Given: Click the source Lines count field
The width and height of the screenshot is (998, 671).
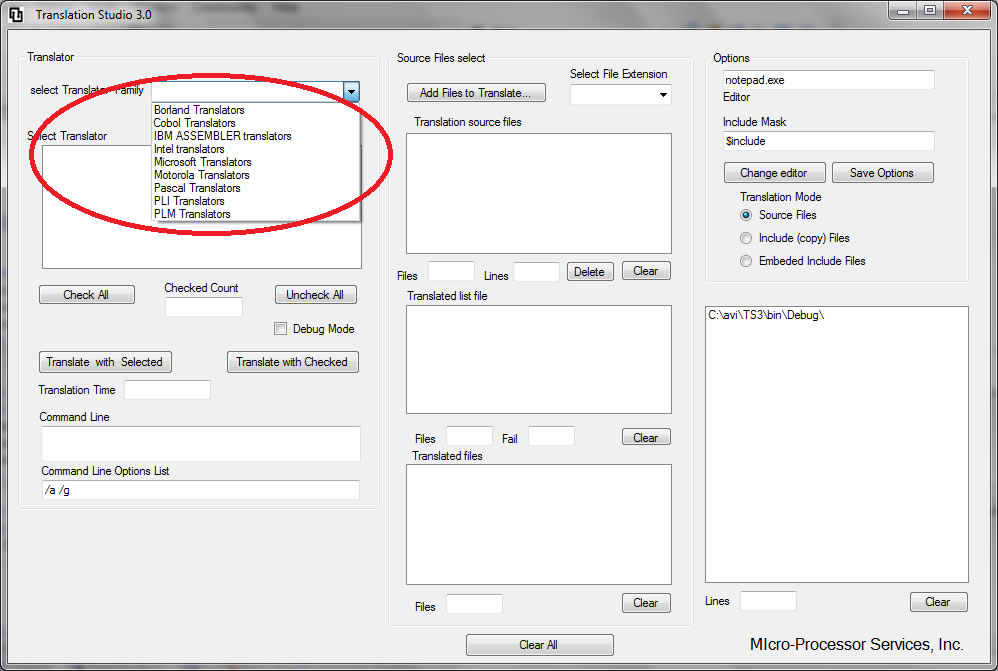Looking at the screenshot, I should pos(536,272).
